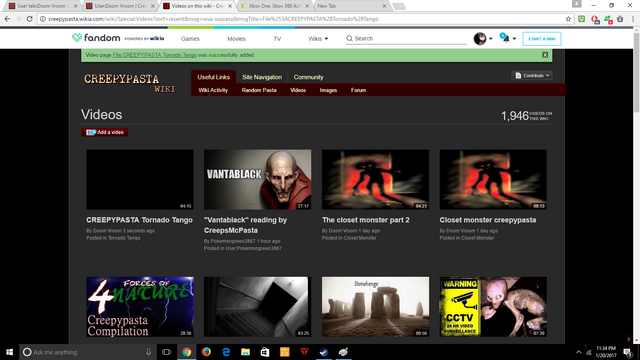Screen dimensions: 640x360
Task: Play The closet monster part 2 thumbnail
Action: (375, 180)
